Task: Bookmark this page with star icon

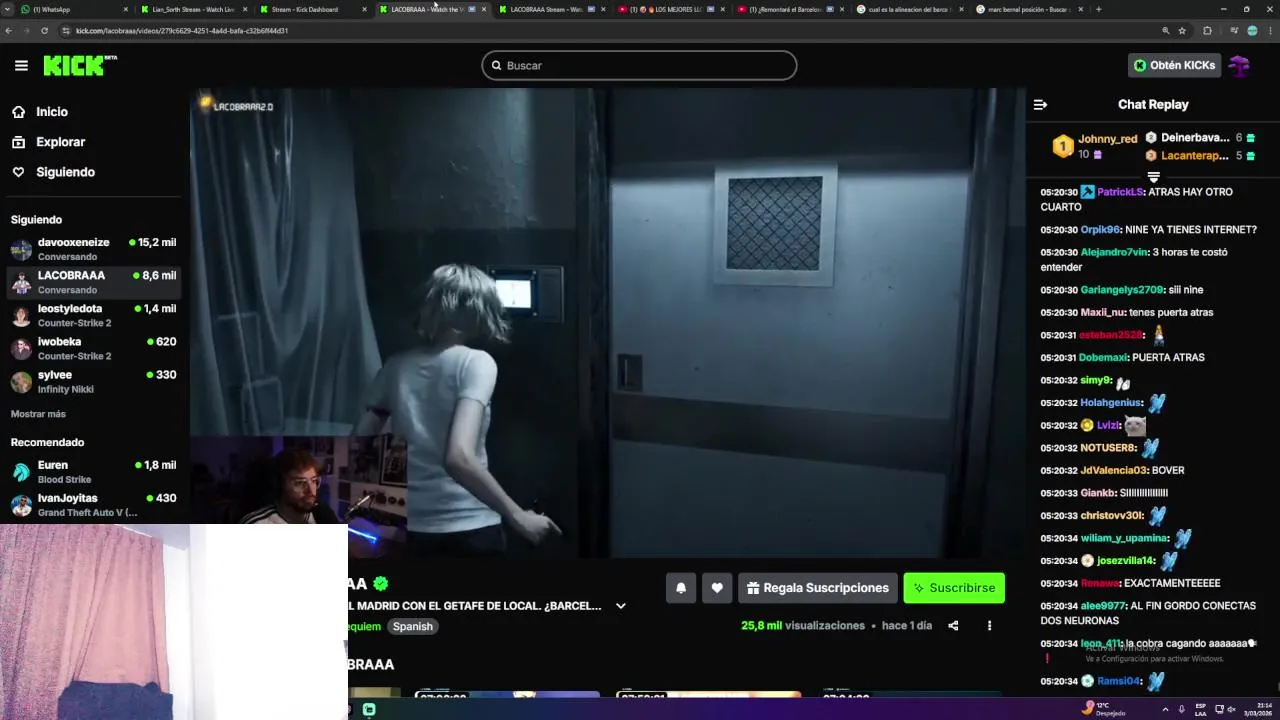Action: coord(1182,31)
